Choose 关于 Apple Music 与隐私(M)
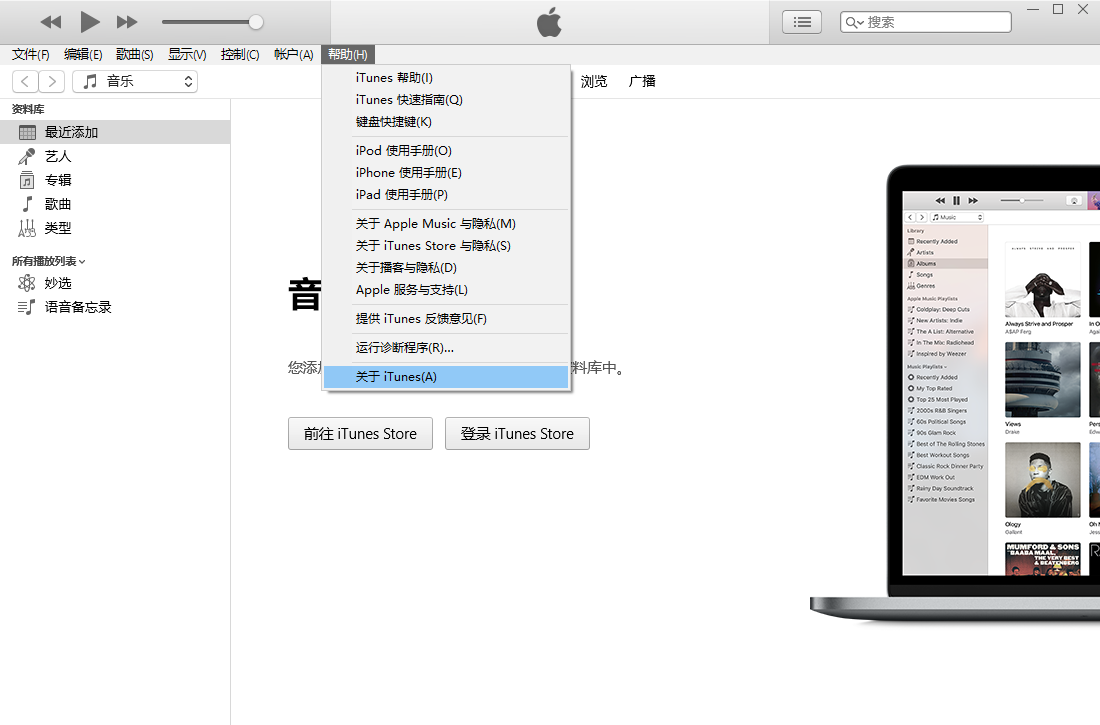This screenshot has height=725, width=1100. [446, 223]
